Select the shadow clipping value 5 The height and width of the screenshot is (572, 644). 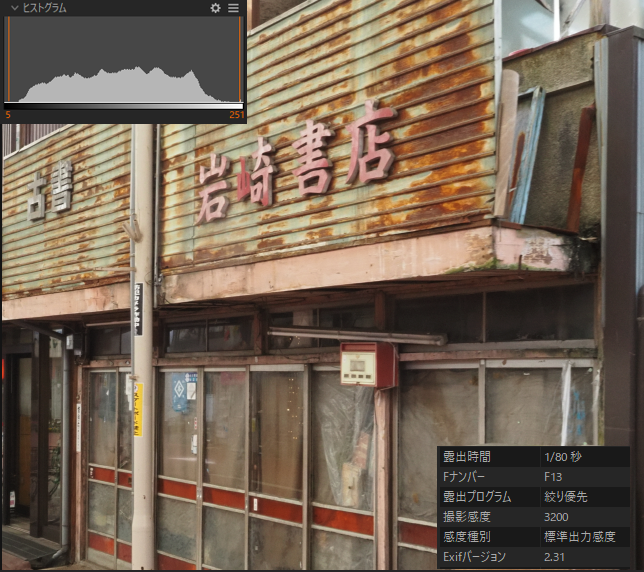point(8,115)
